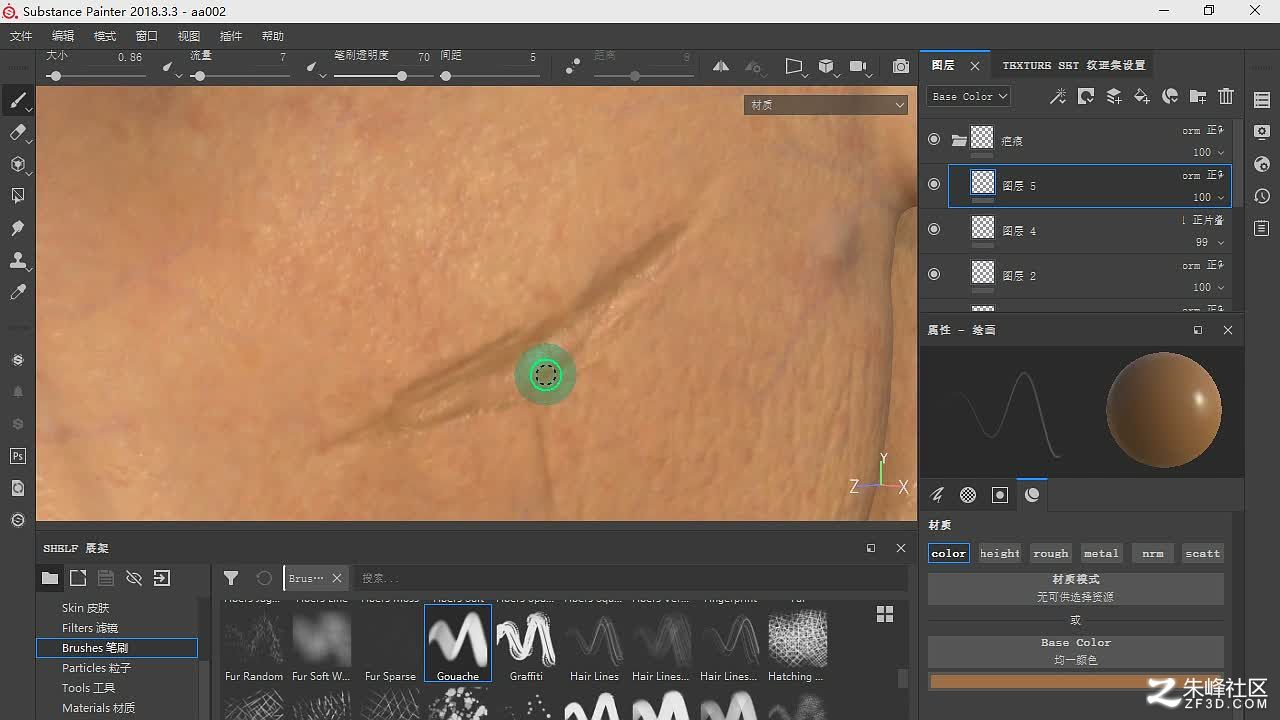
Task: Add a new folder in Layers panel
Action: coord(1198,96)
